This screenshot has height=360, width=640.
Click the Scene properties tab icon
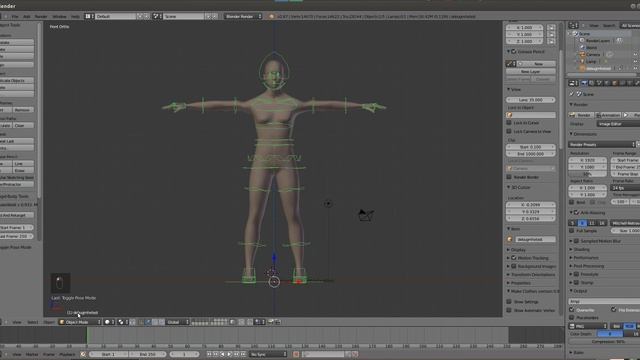pos(599,83)
